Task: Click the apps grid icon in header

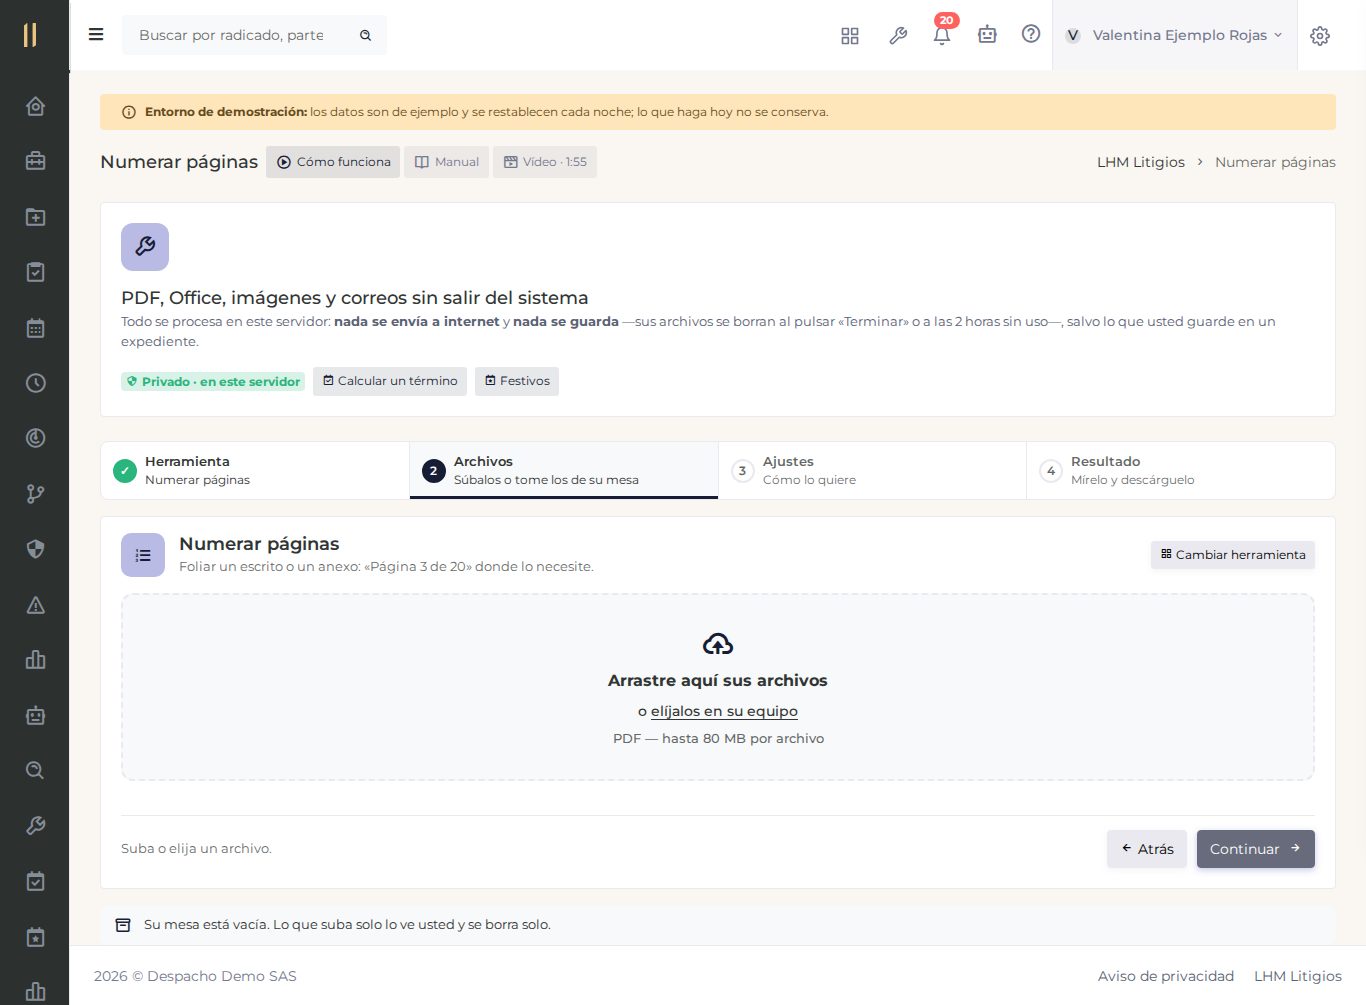Action: point(850,36)
